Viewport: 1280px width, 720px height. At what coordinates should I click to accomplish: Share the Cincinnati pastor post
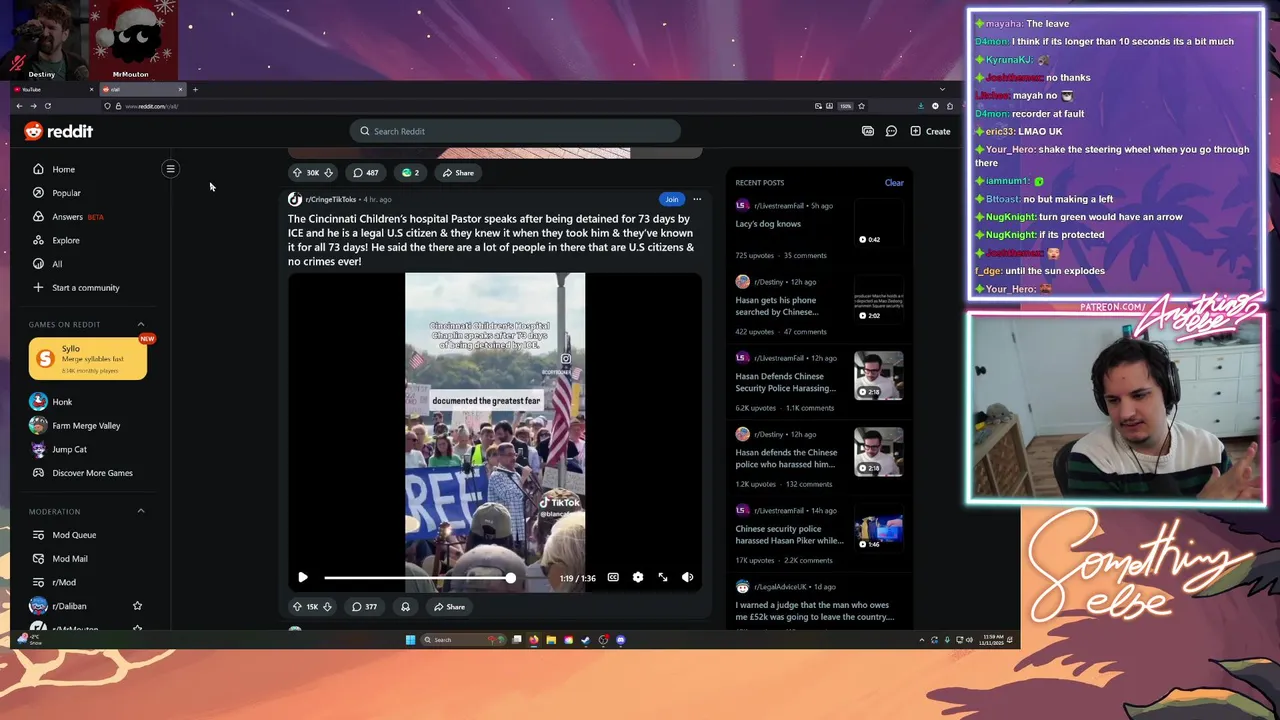450,607
